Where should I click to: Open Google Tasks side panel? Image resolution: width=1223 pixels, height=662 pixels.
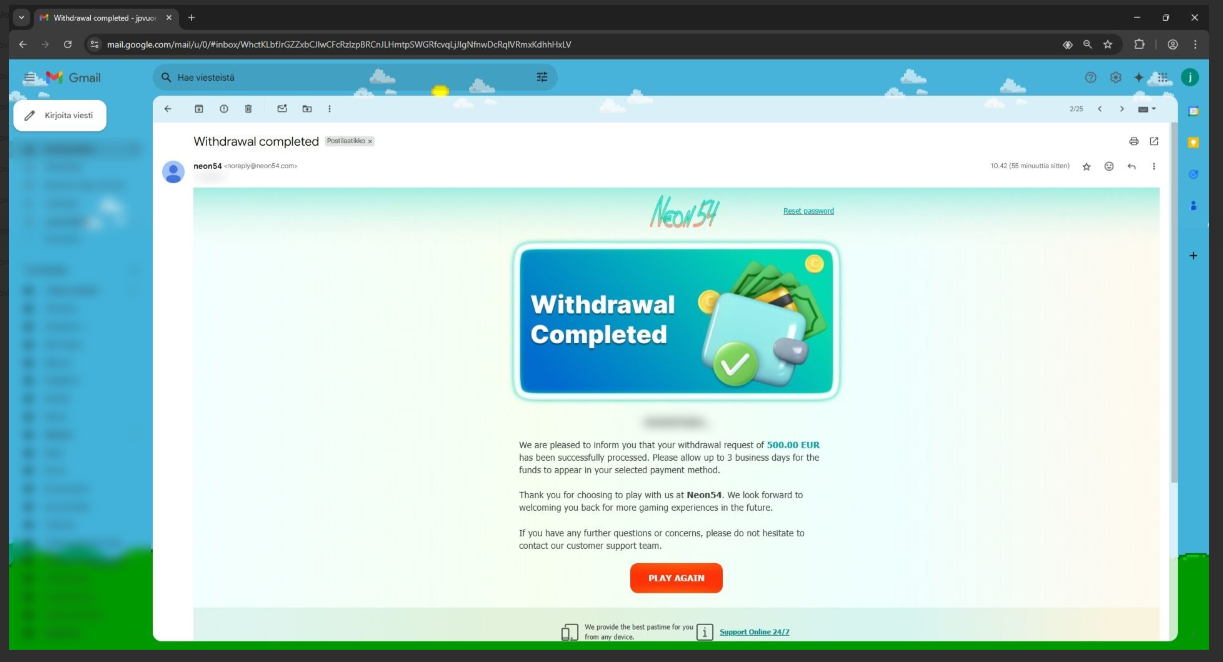1193,174
